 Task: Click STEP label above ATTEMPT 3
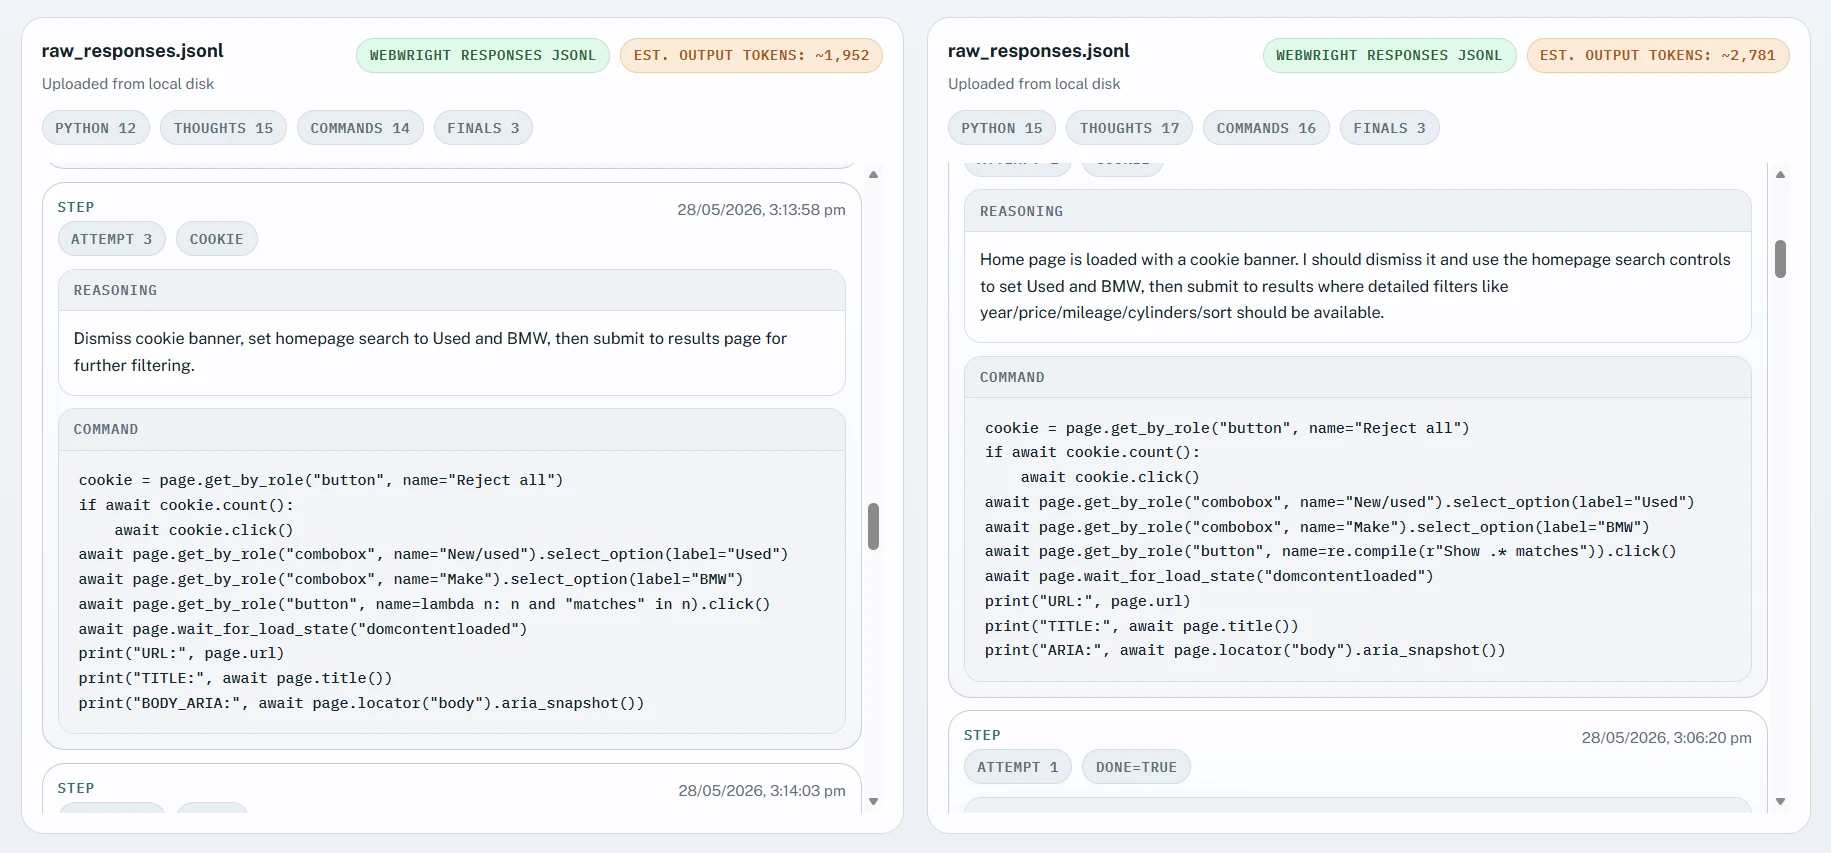point(76,207)
